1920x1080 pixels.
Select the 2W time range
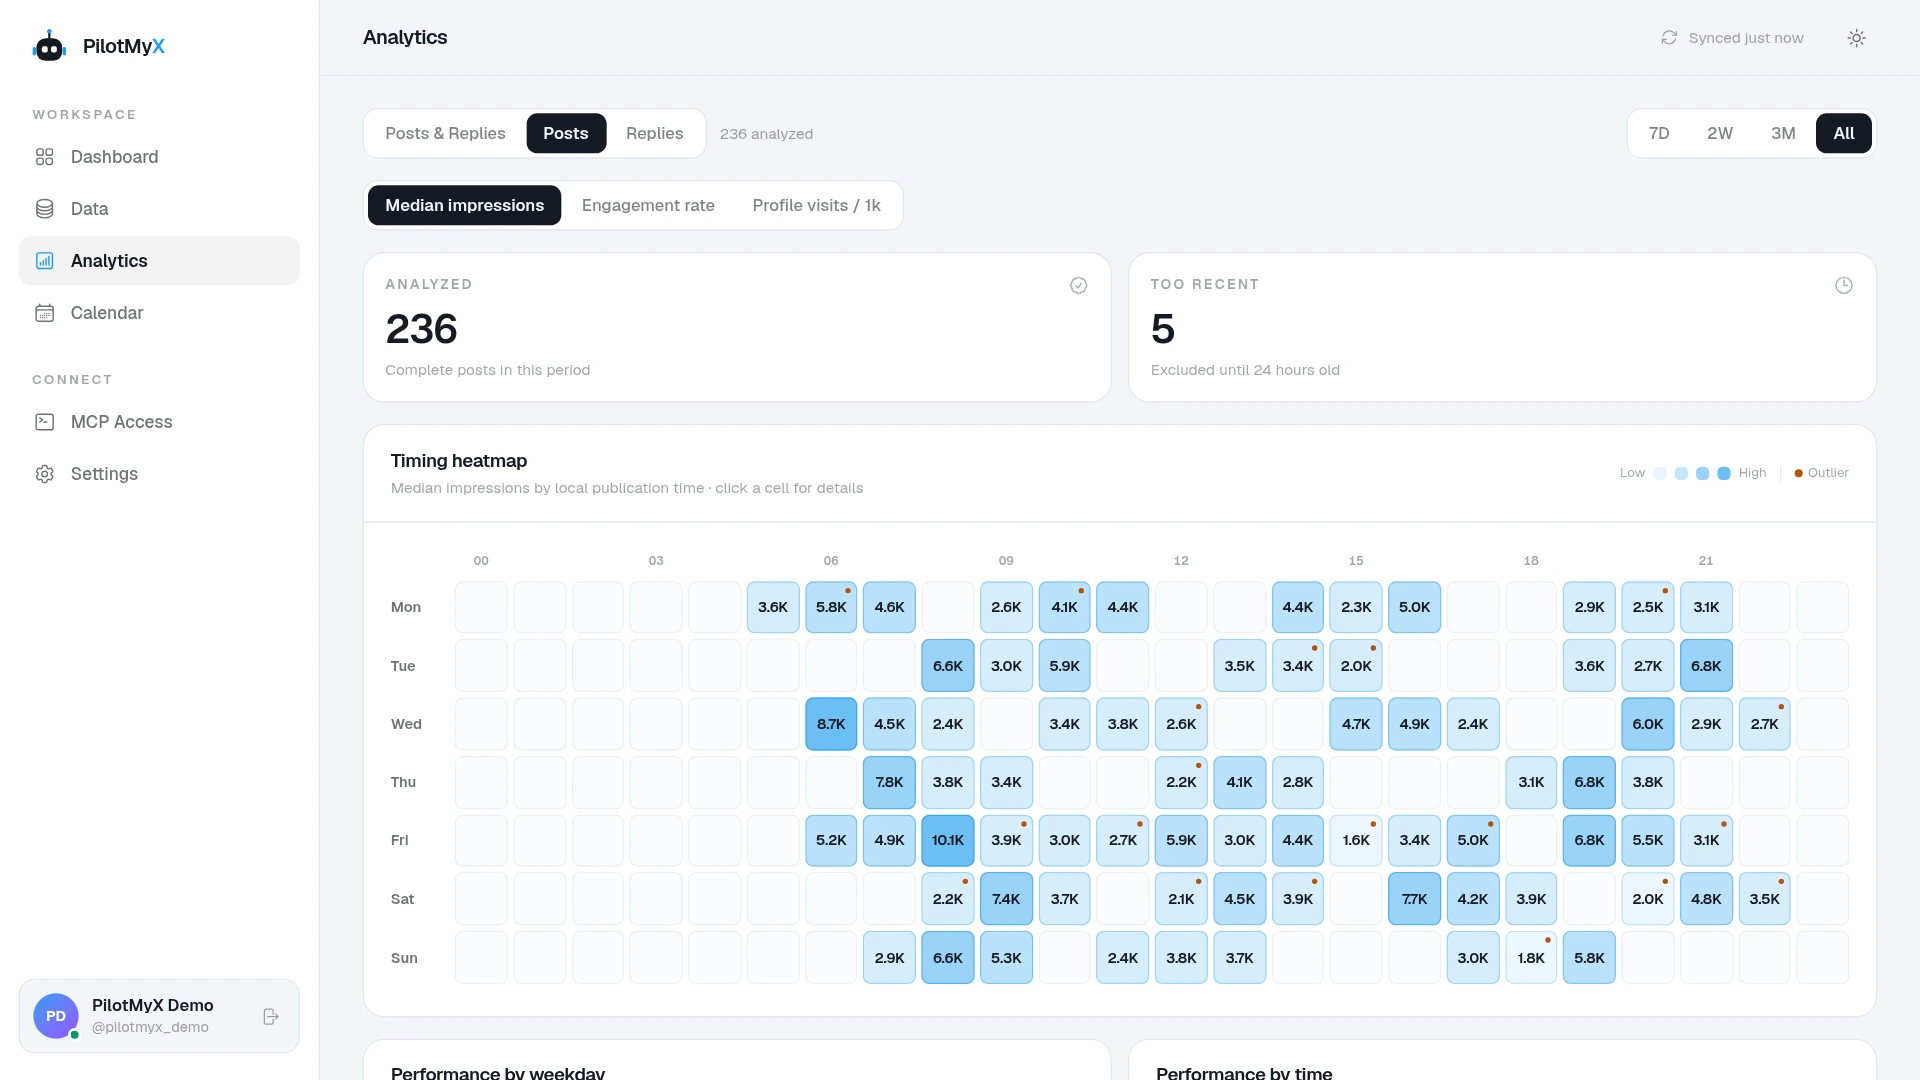click(x=1720, y=134)
